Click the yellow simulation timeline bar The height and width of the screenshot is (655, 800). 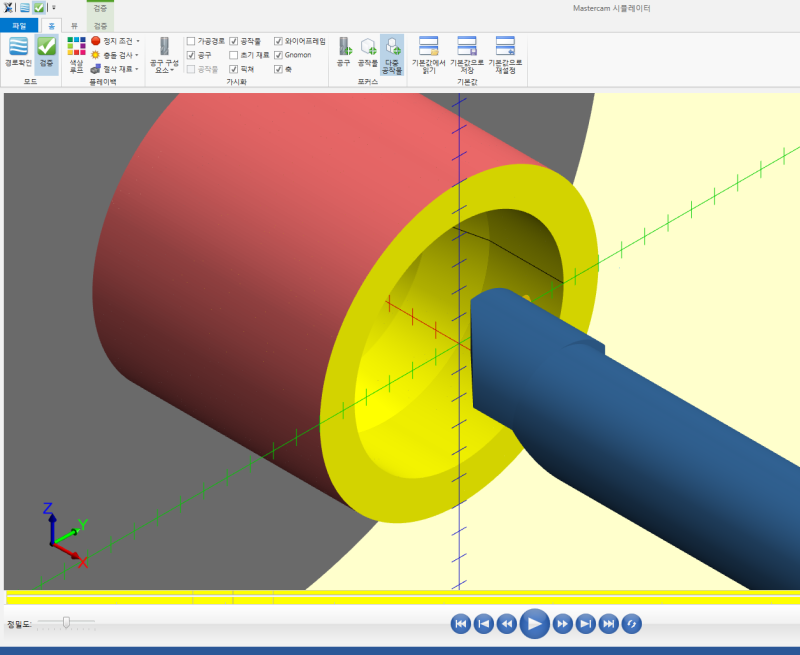(400, 599)
